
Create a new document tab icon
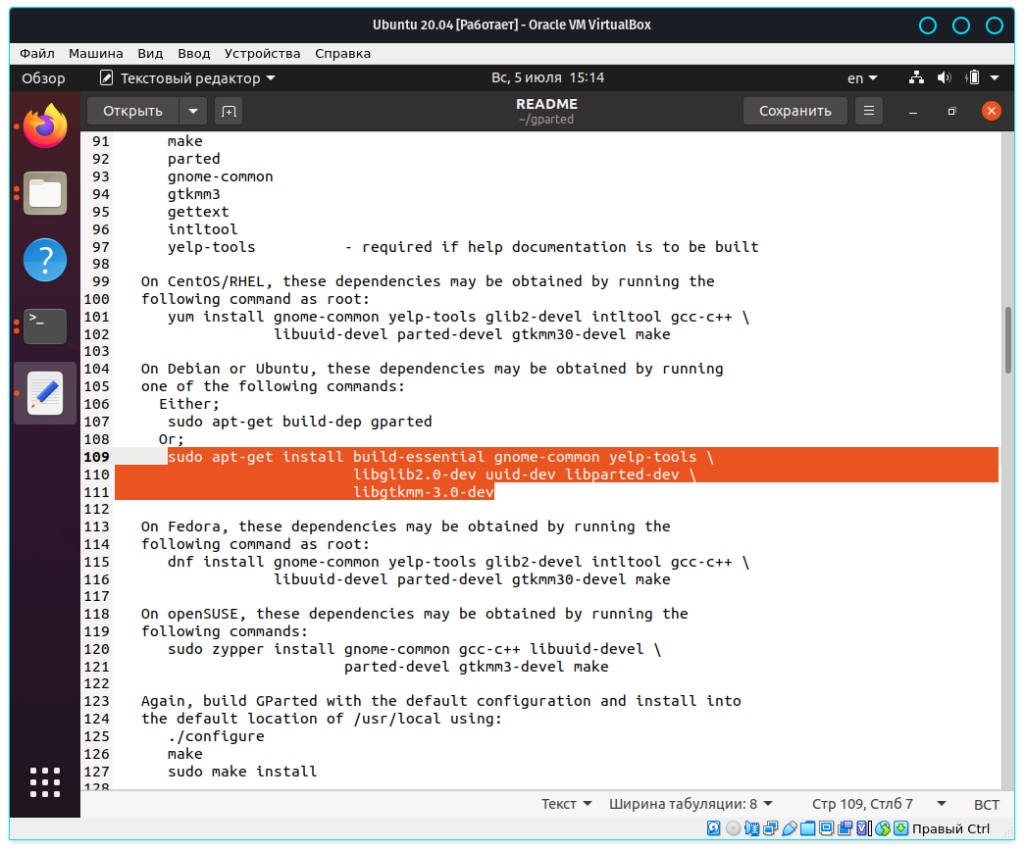coord(228,111)
